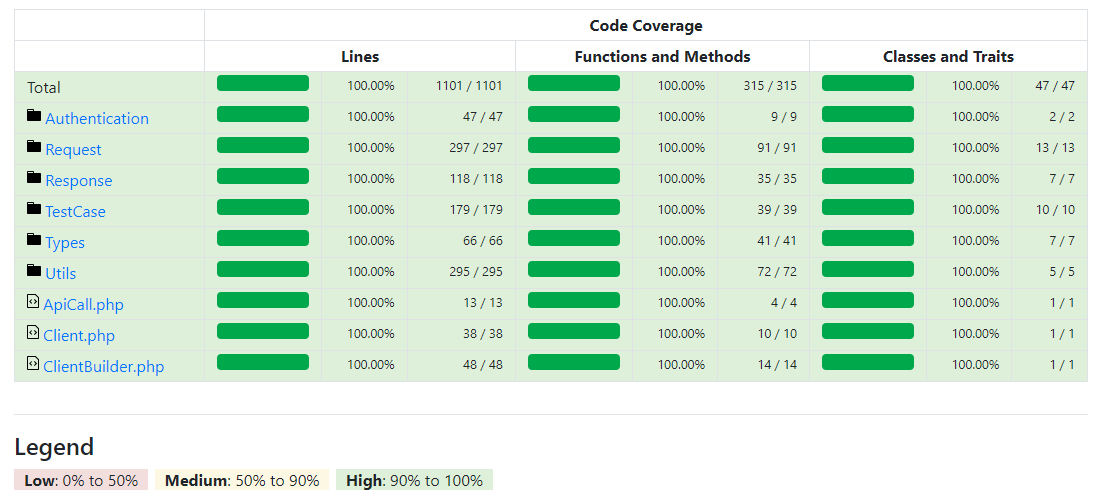Click the folder icon beside Response

point(34,177)
